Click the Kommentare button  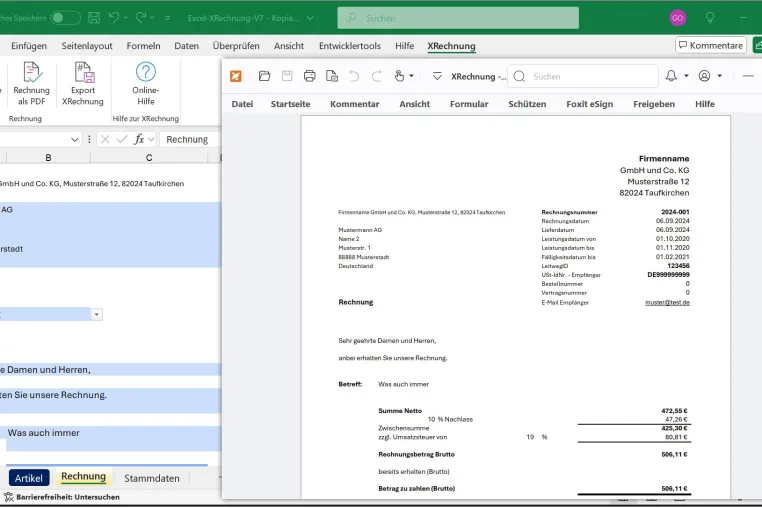click(711, 45)
